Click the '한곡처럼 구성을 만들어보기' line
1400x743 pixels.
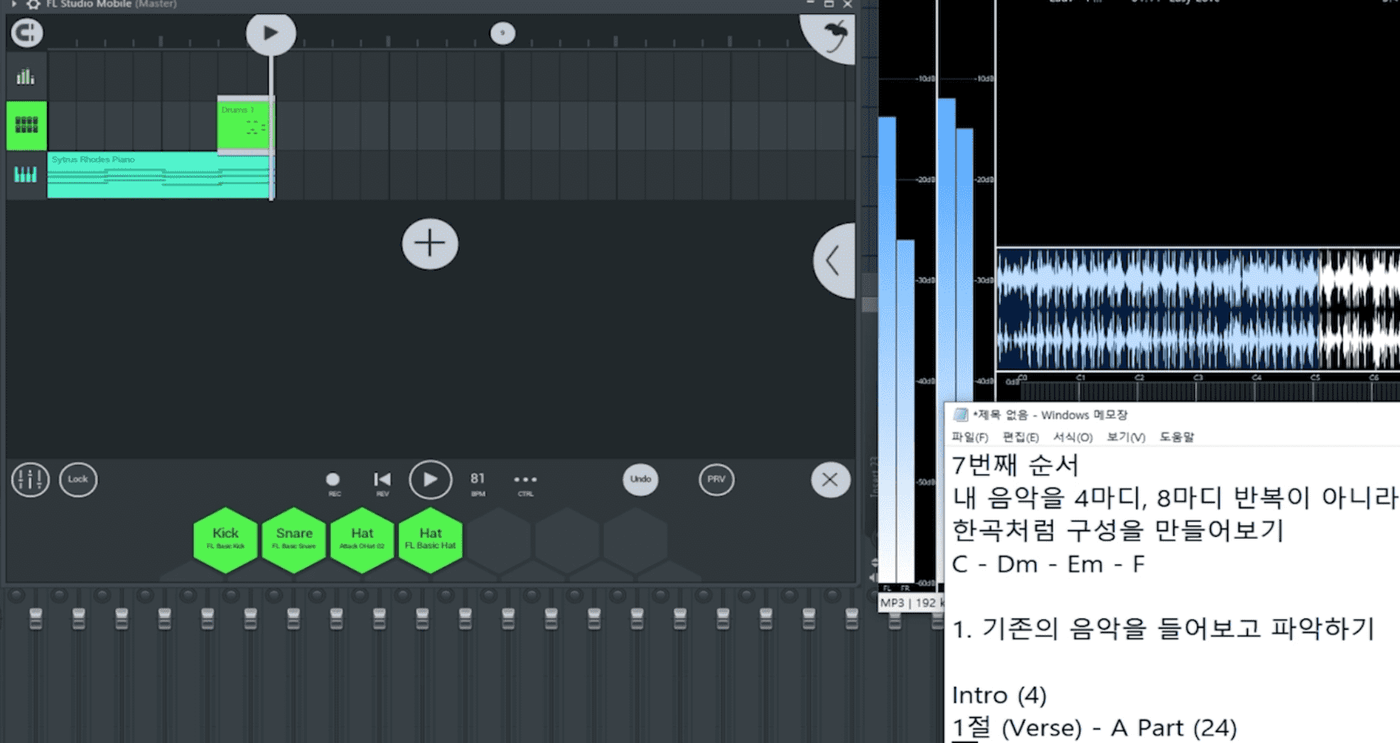(1117, 531)
